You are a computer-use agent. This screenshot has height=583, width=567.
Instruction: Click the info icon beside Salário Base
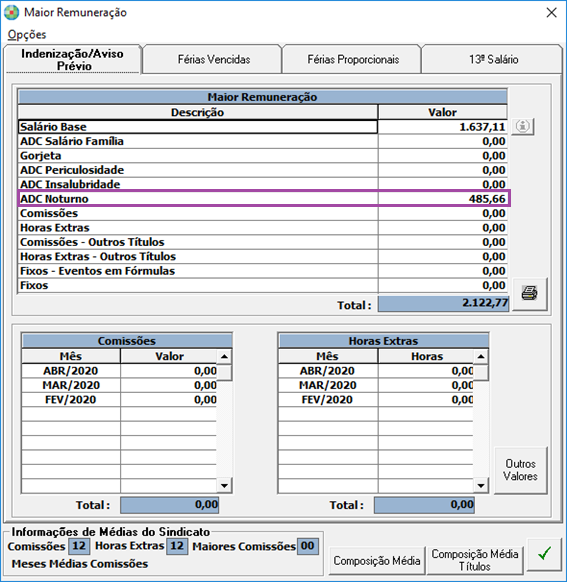(x=523, y=126)
